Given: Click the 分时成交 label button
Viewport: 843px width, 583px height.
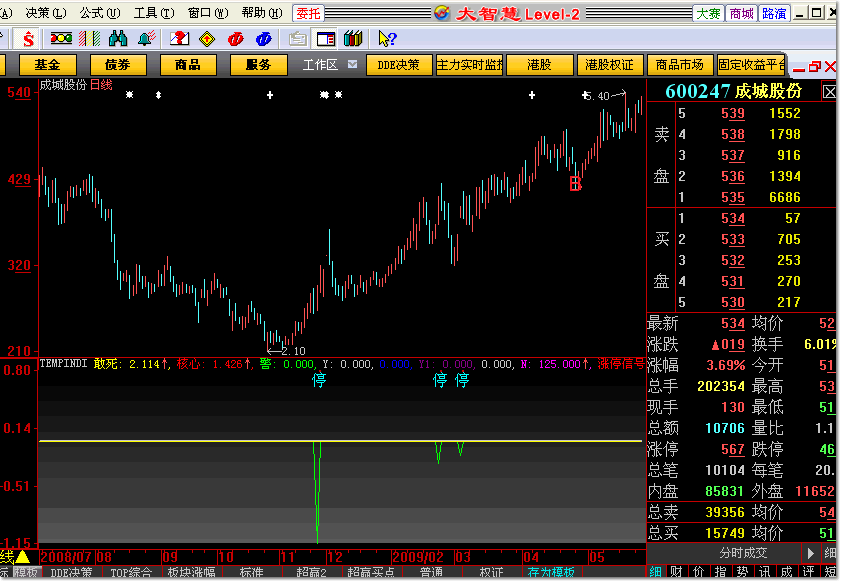Looking at the screenshot, I should [x=743, y=553].
